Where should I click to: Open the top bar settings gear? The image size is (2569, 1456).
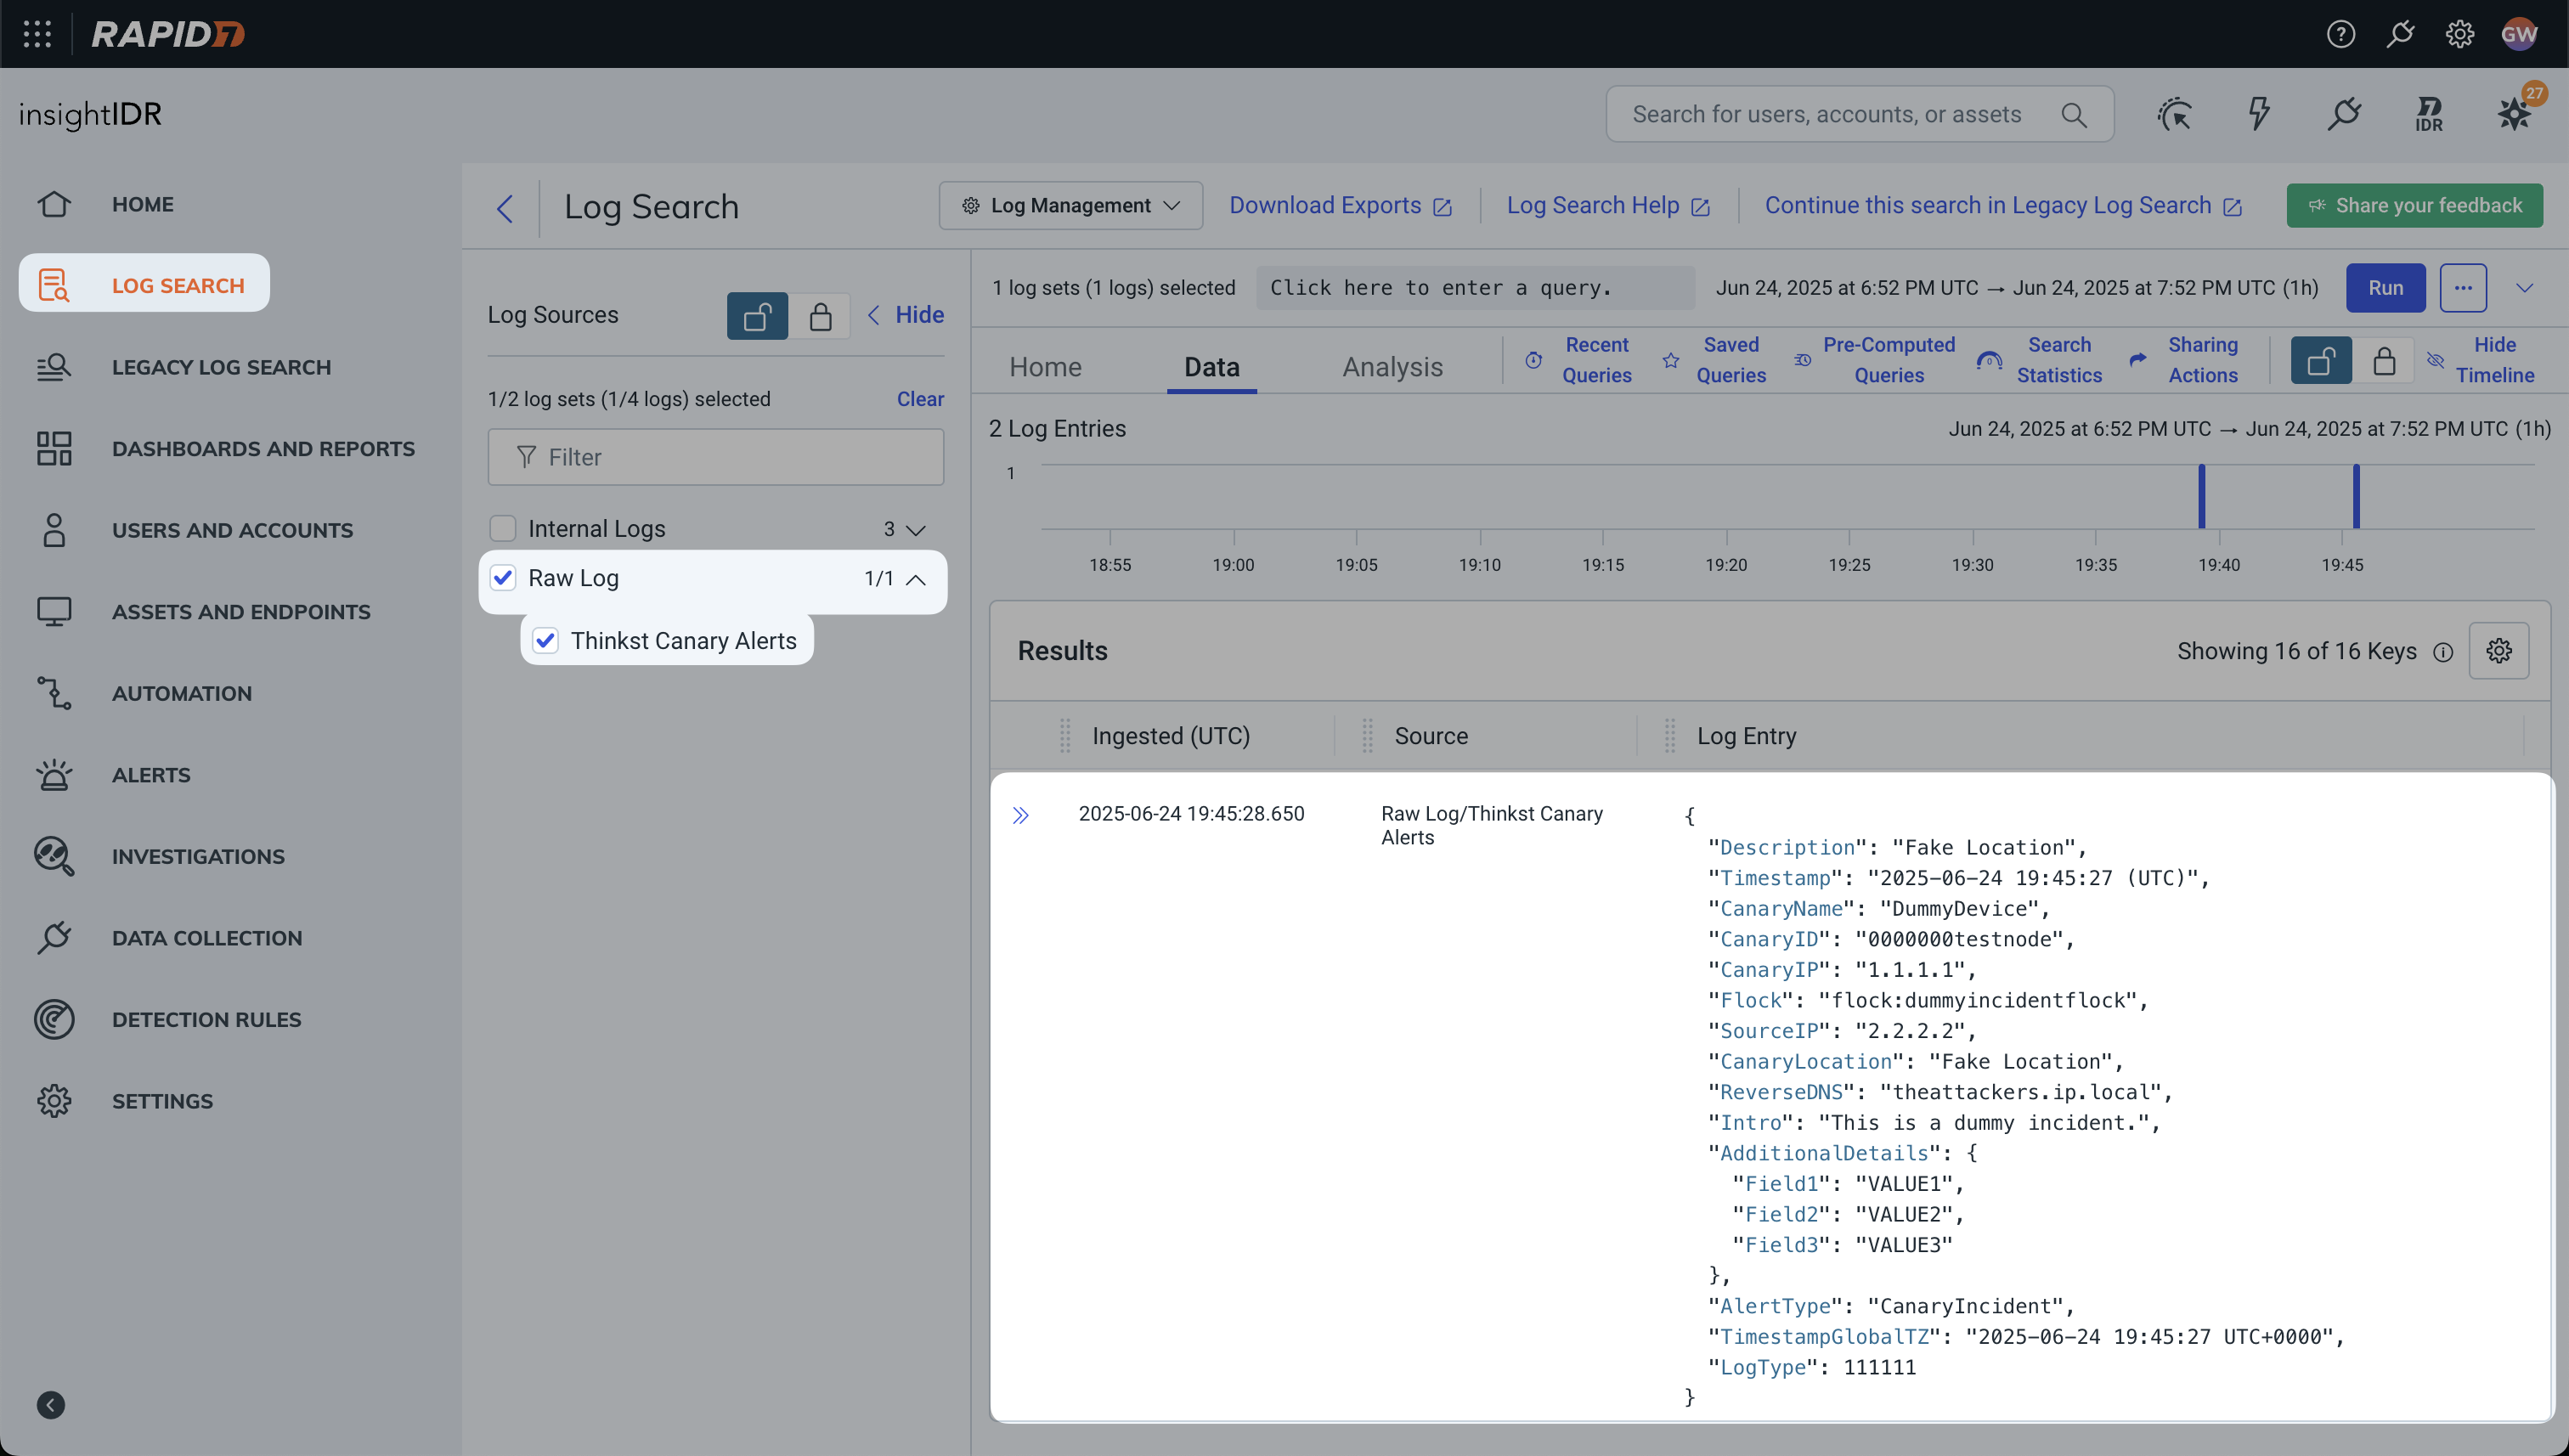point(2459,34)
